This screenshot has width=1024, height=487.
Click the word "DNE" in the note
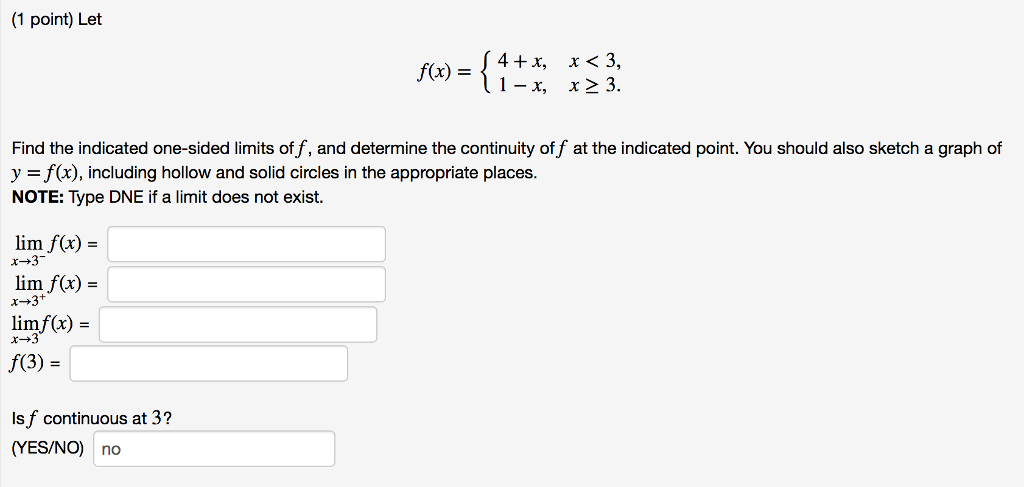(x=127, y=197)
